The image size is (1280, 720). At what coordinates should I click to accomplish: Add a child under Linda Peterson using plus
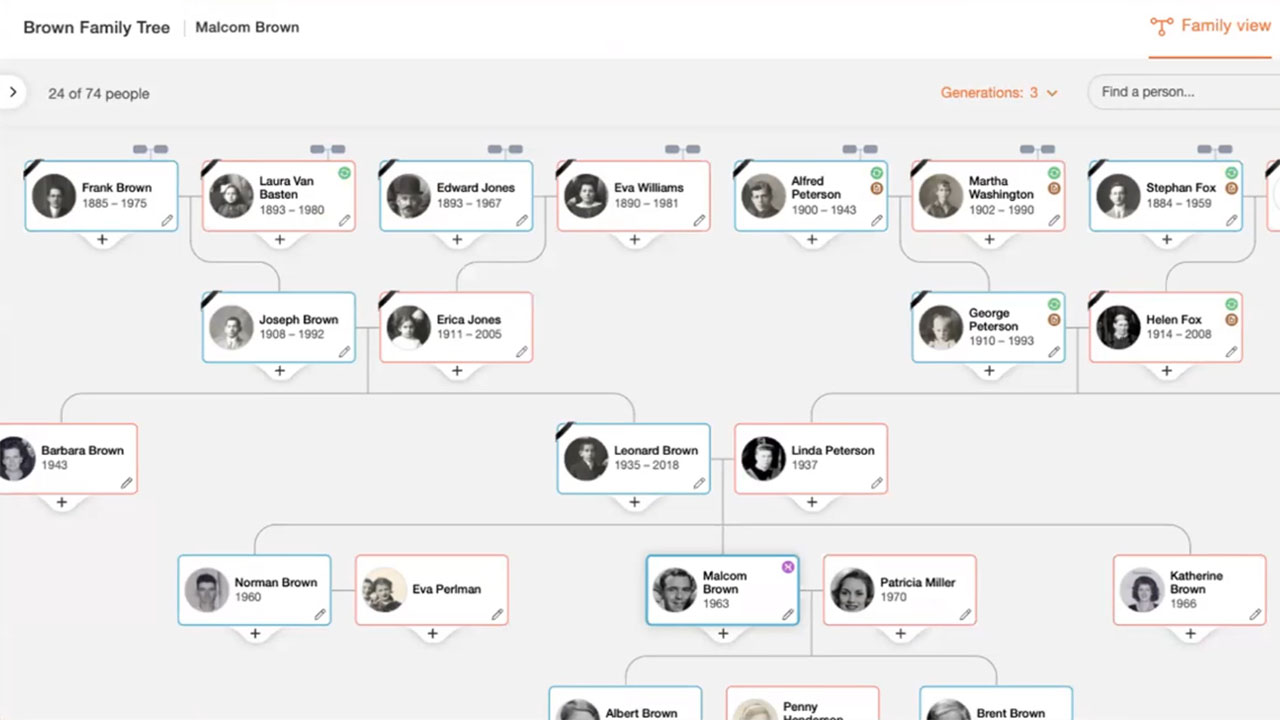(x=811, y=502)
